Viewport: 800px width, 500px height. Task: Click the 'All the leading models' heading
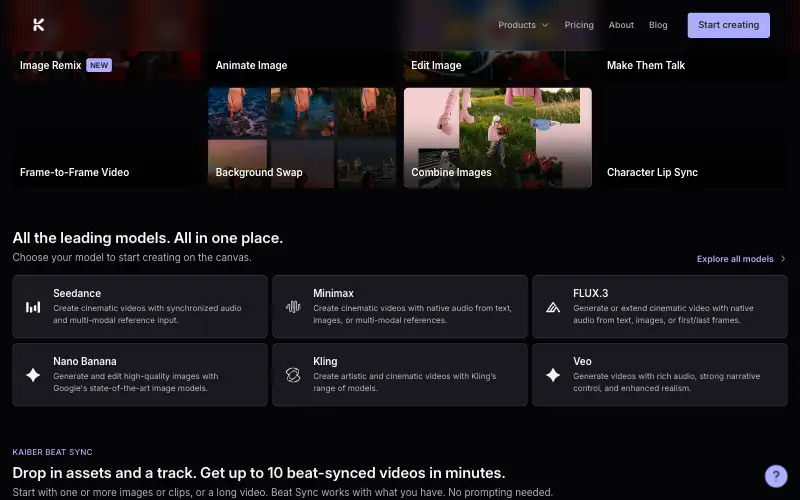coord(147,238)
